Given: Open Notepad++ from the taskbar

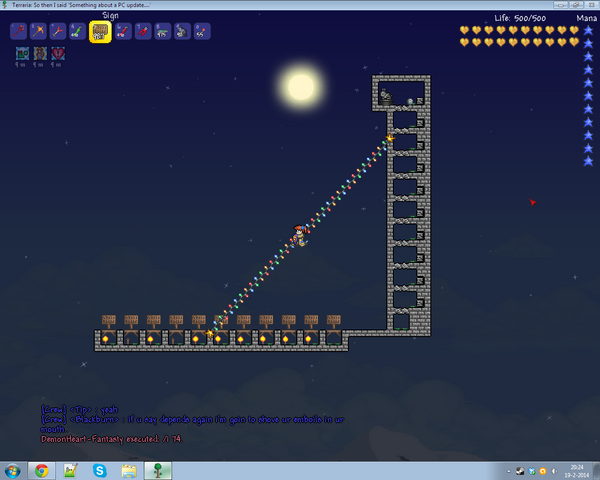Looking at the screenshot, I should click(71, 470).
